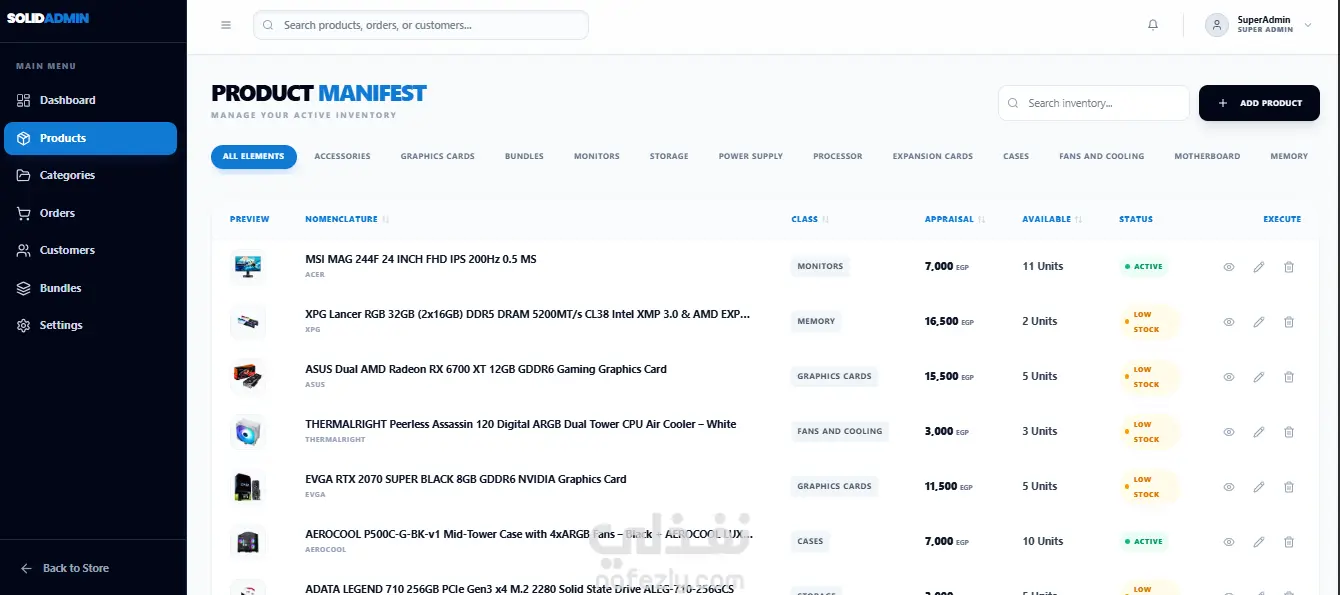
Task: Select the Motherboard filter tab
Action: [x=1207, y=156]
